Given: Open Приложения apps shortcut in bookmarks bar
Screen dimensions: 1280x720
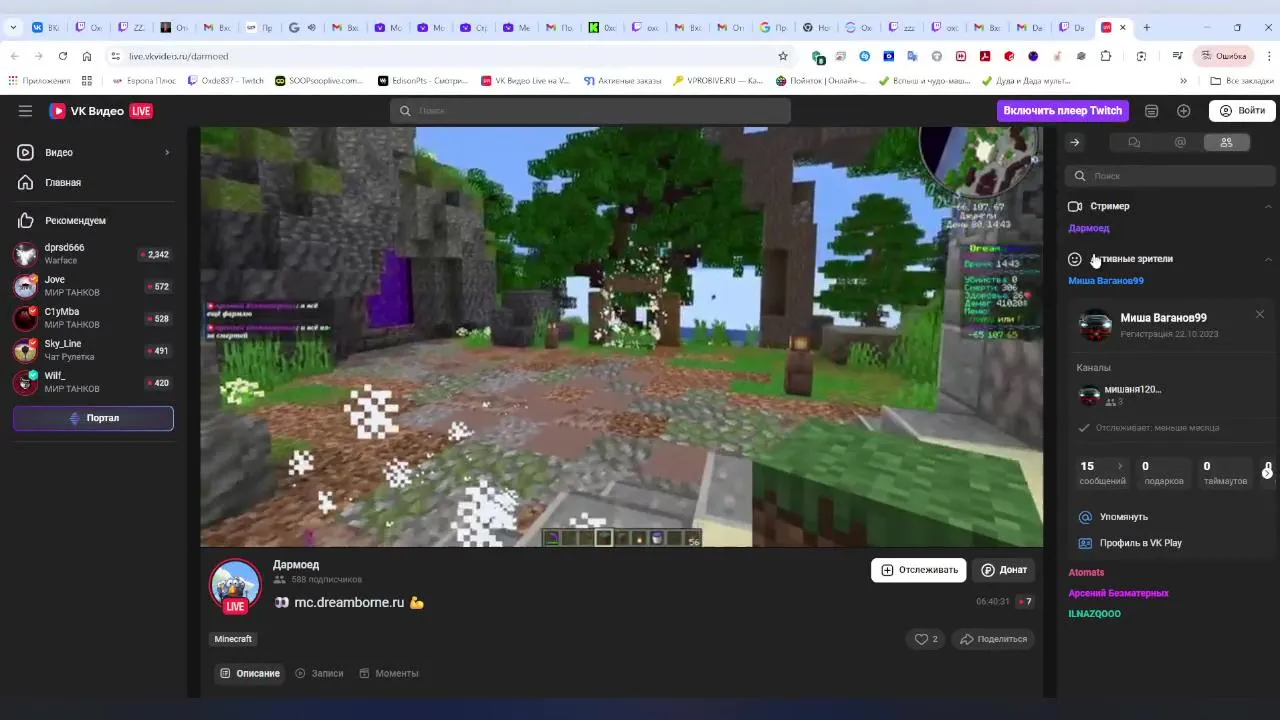Looking at the screenshot, I should 38,81.
